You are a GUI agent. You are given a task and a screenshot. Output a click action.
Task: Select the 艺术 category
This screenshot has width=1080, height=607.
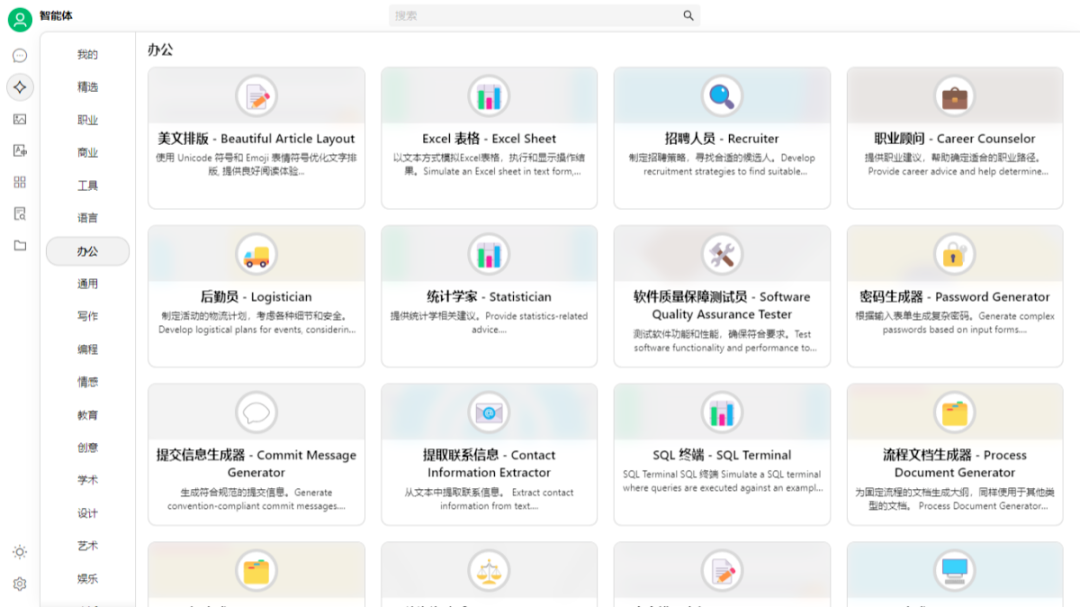point(87,546)
